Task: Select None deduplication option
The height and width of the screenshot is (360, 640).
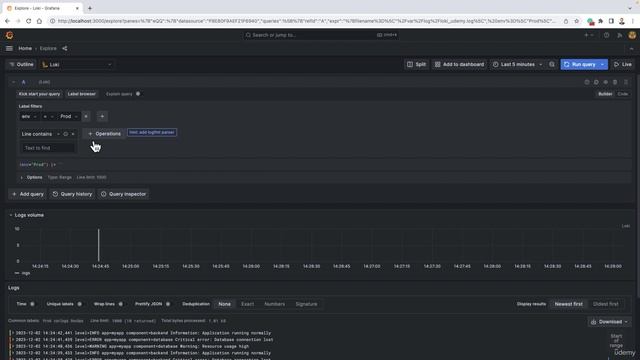Action: 224,304
